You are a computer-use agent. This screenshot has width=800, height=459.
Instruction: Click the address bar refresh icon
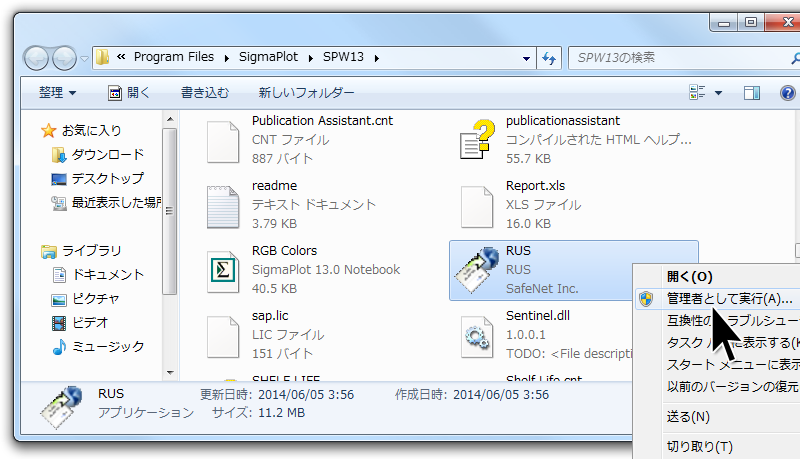click(x=549, y=58)
